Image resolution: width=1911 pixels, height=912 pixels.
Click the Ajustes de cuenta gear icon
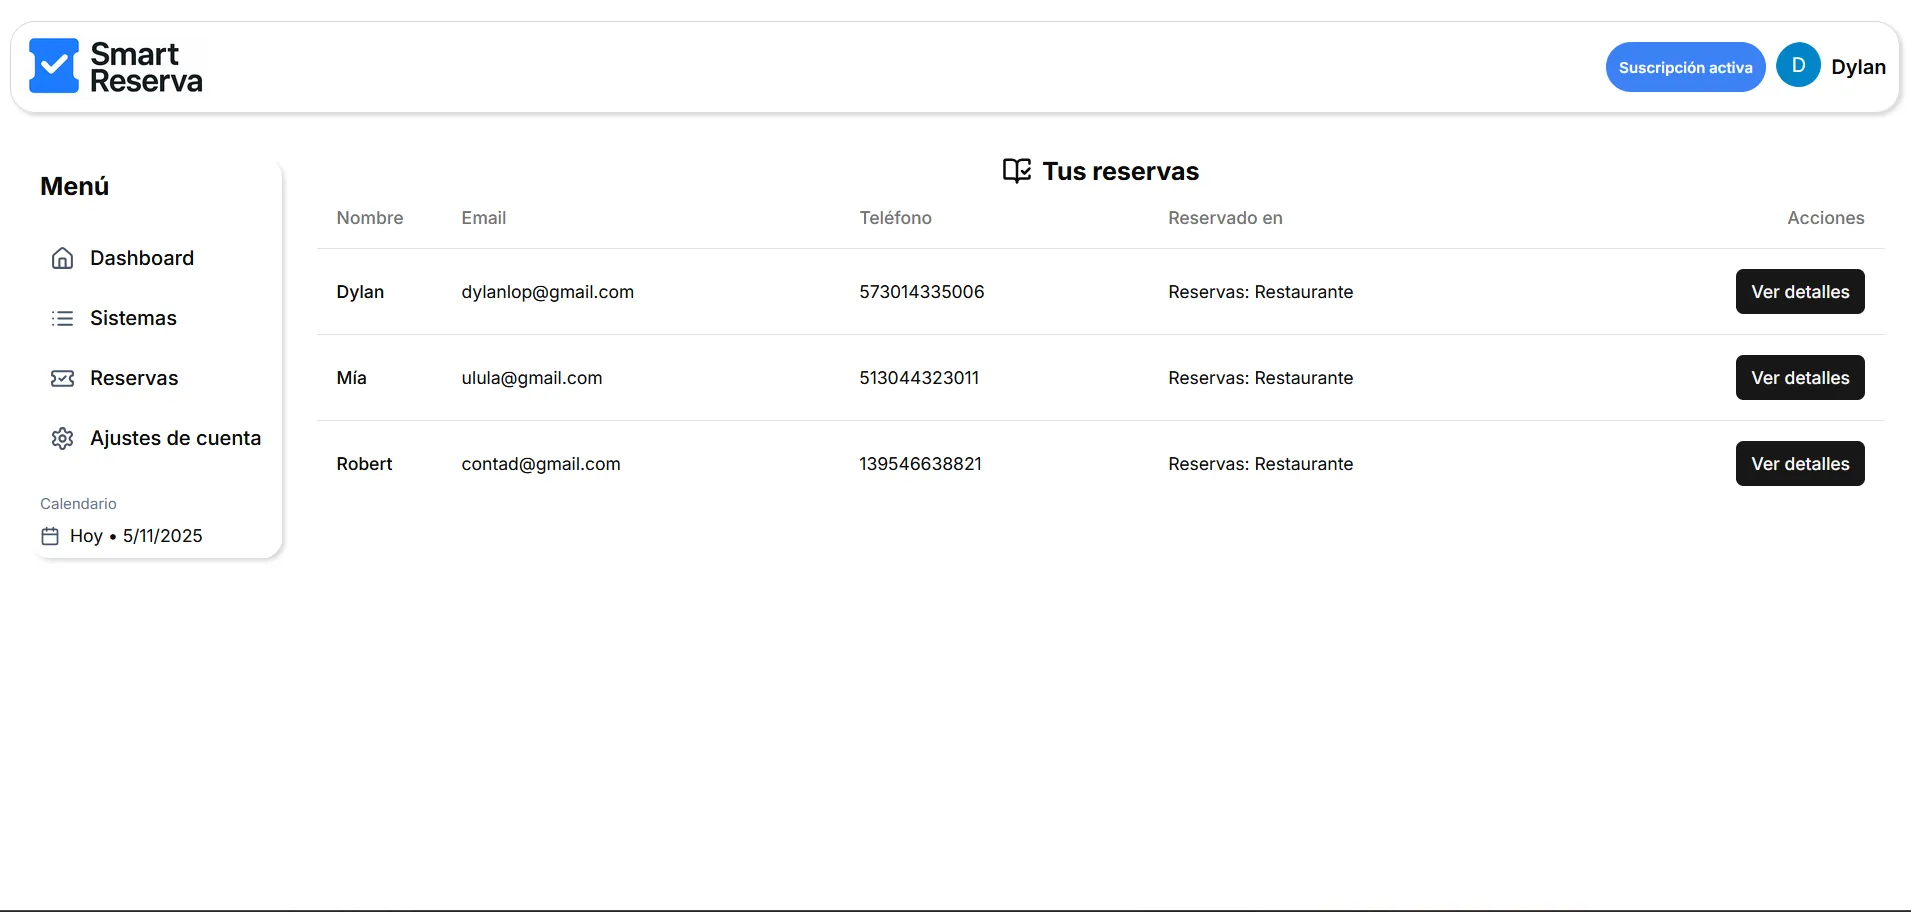pos(62,438)
